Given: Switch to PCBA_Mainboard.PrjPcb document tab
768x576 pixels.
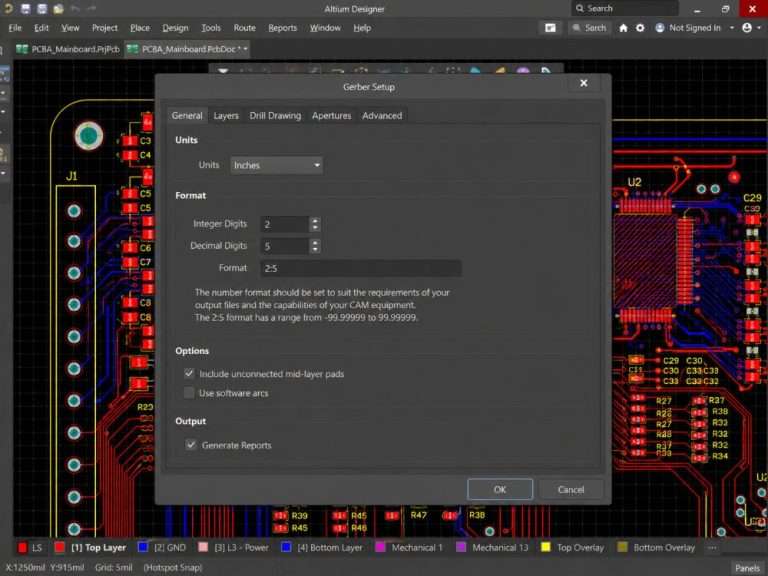Looking at the screenshot, I should coord(68,49).
